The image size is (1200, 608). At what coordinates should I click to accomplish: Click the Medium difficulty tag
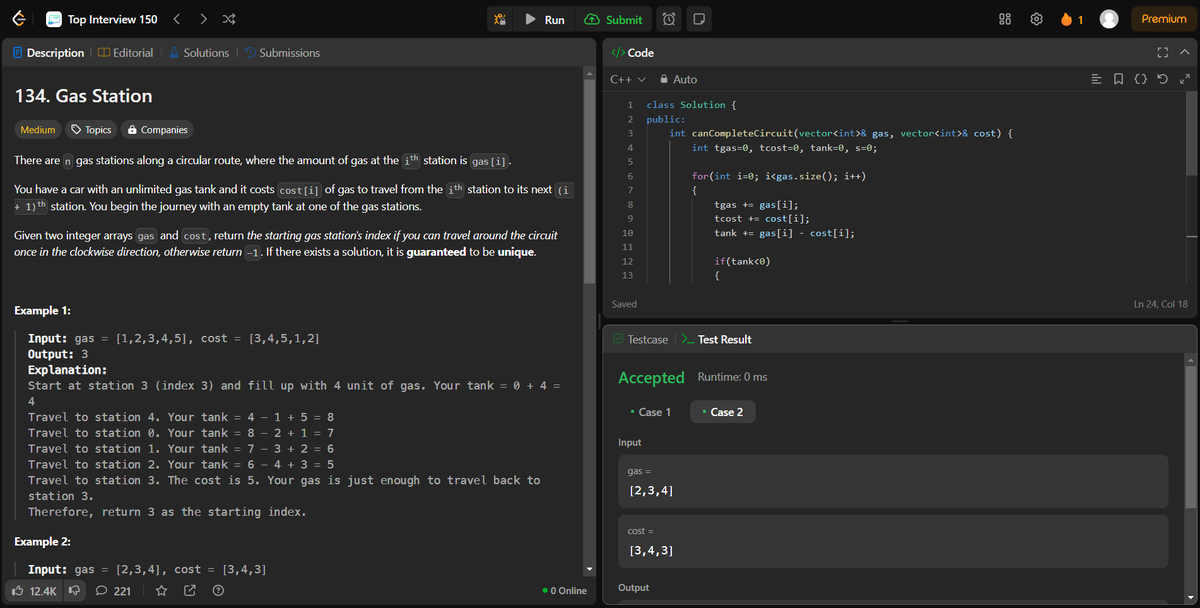38,129
